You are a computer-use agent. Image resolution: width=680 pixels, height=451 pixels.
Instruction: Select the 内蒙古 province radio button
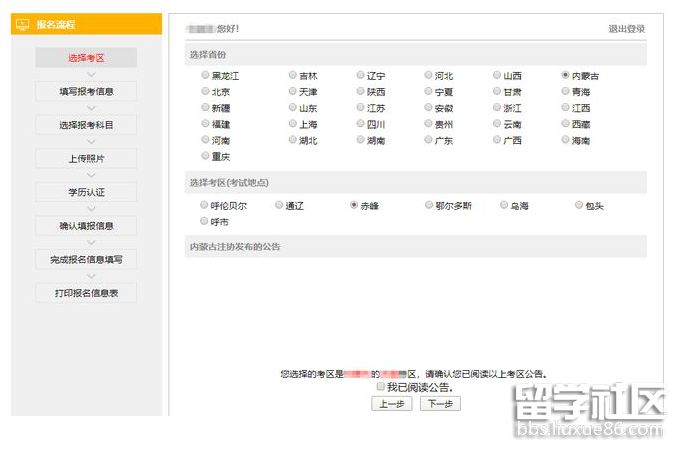click(x=566, y=75)
